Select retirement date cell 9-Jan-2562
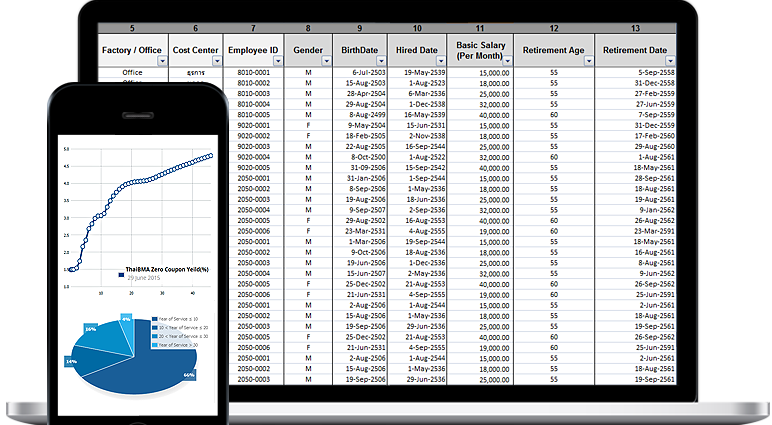 point(635,210)
